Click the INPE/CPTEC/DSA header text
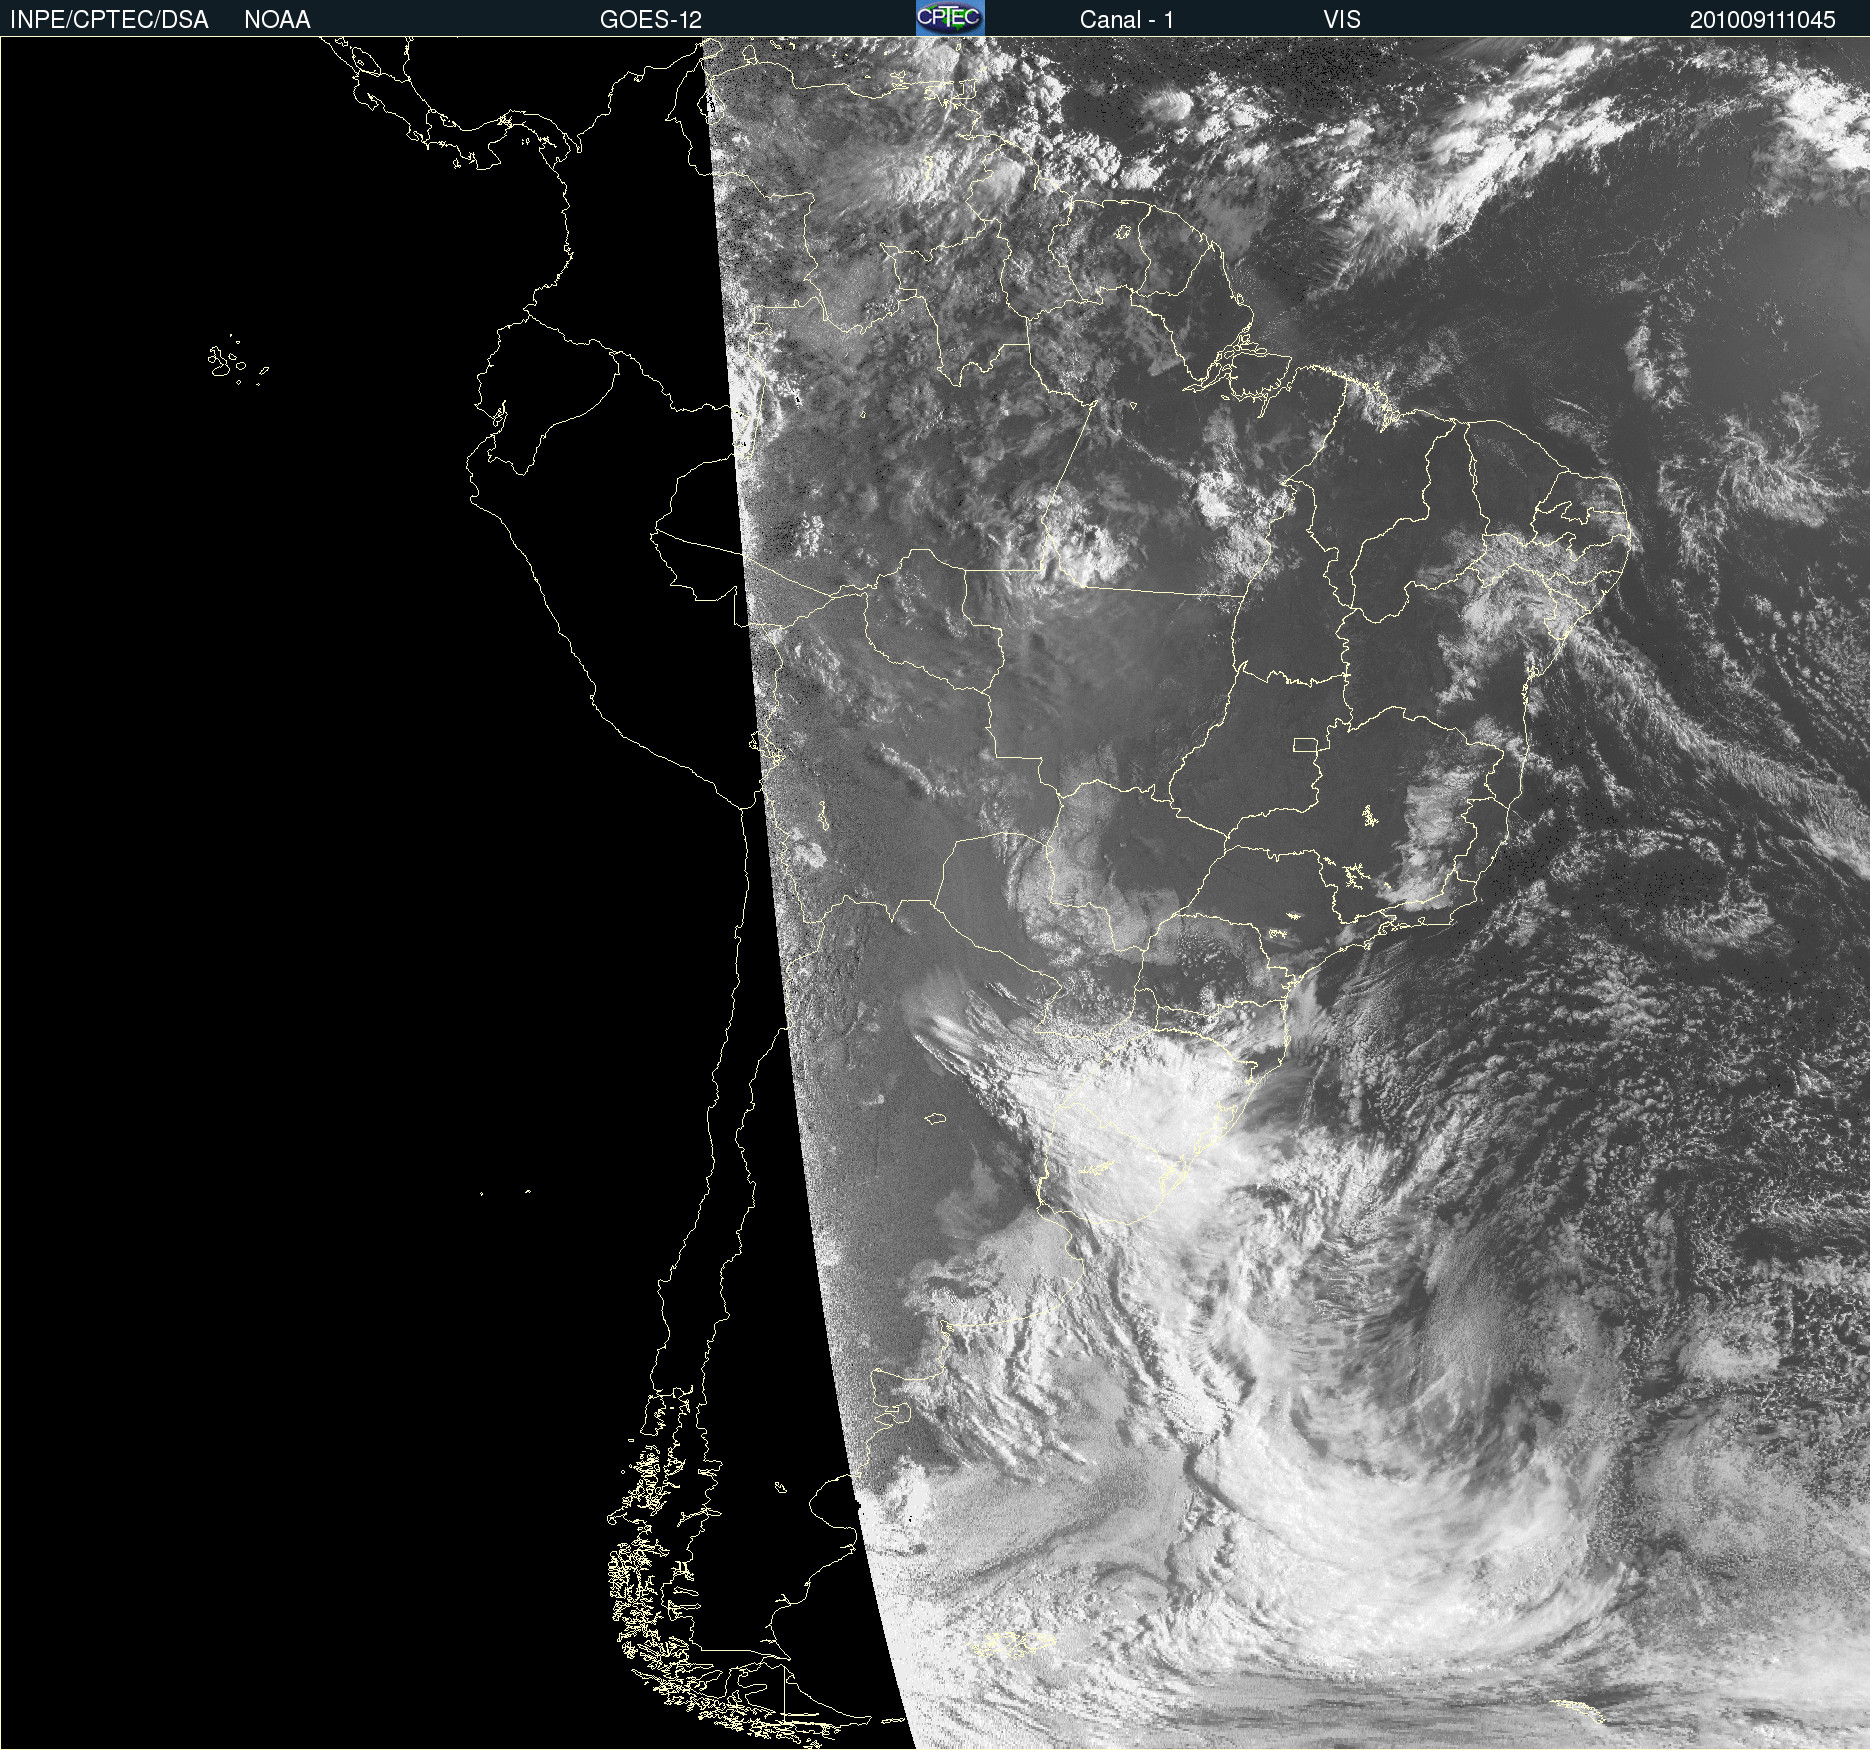 (x=109, y=20)
